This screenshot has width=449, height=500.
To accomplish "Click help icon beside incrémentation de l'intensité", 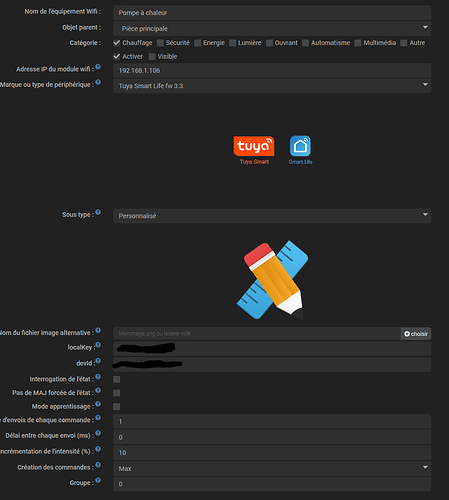I will [x=98, y=449].
